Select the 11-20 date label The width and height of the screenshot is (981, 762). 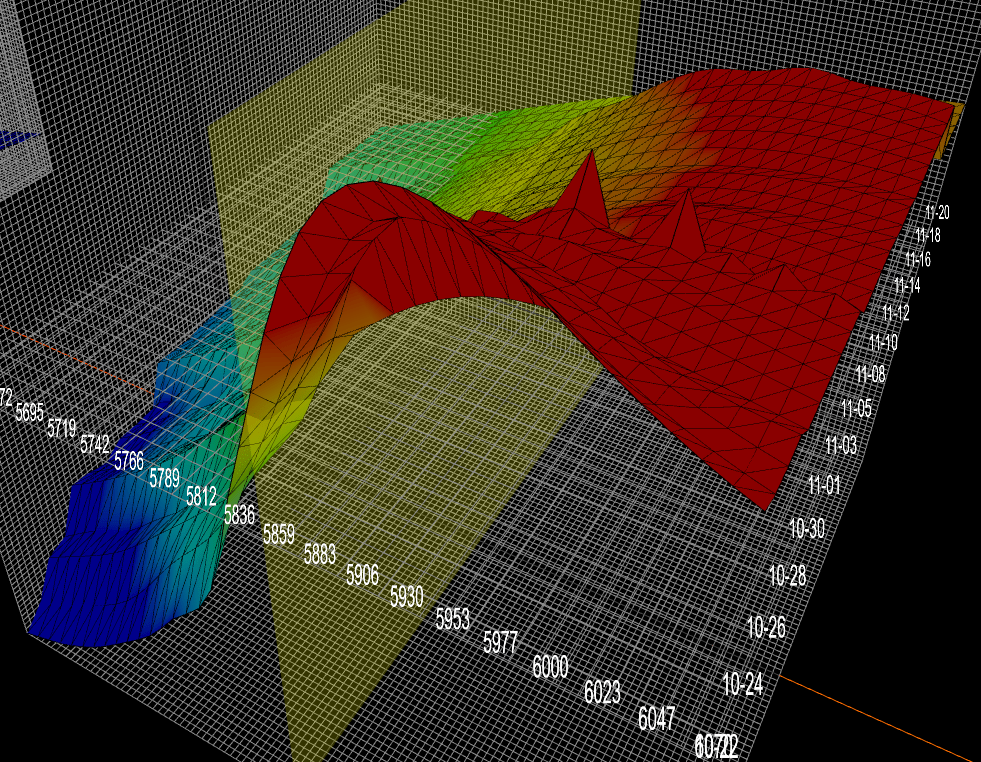937,212
